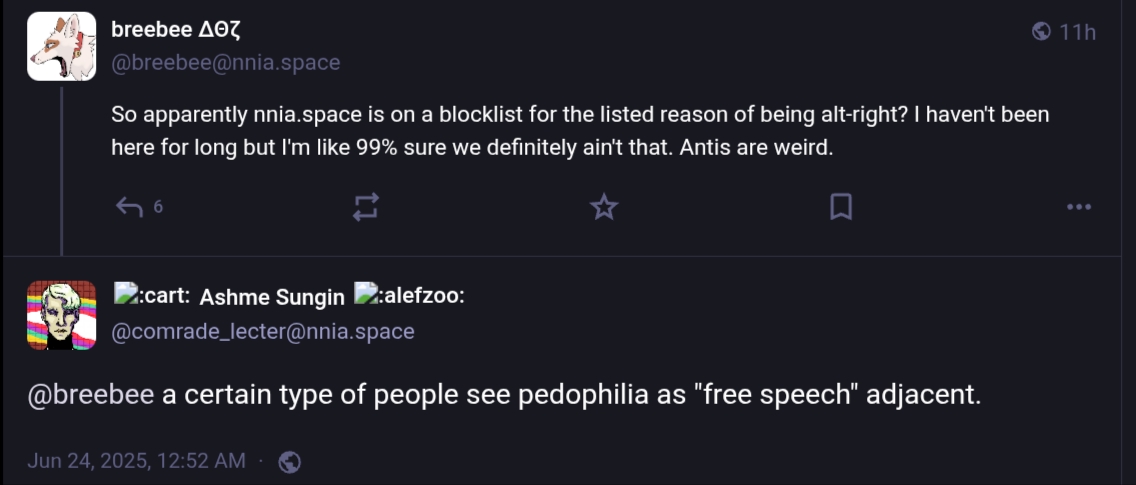Open Ashme Sungin display name

[272, 297]
